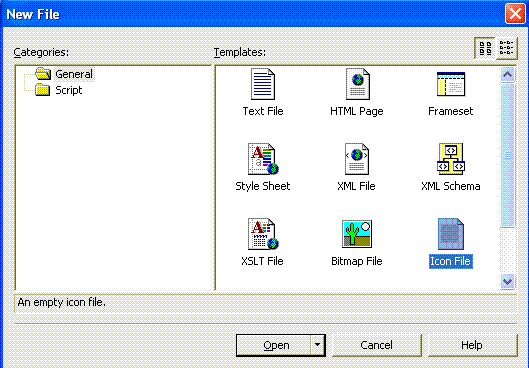
Task: Click the 'An empty icon file.' description
Action: tap(61, 302)
